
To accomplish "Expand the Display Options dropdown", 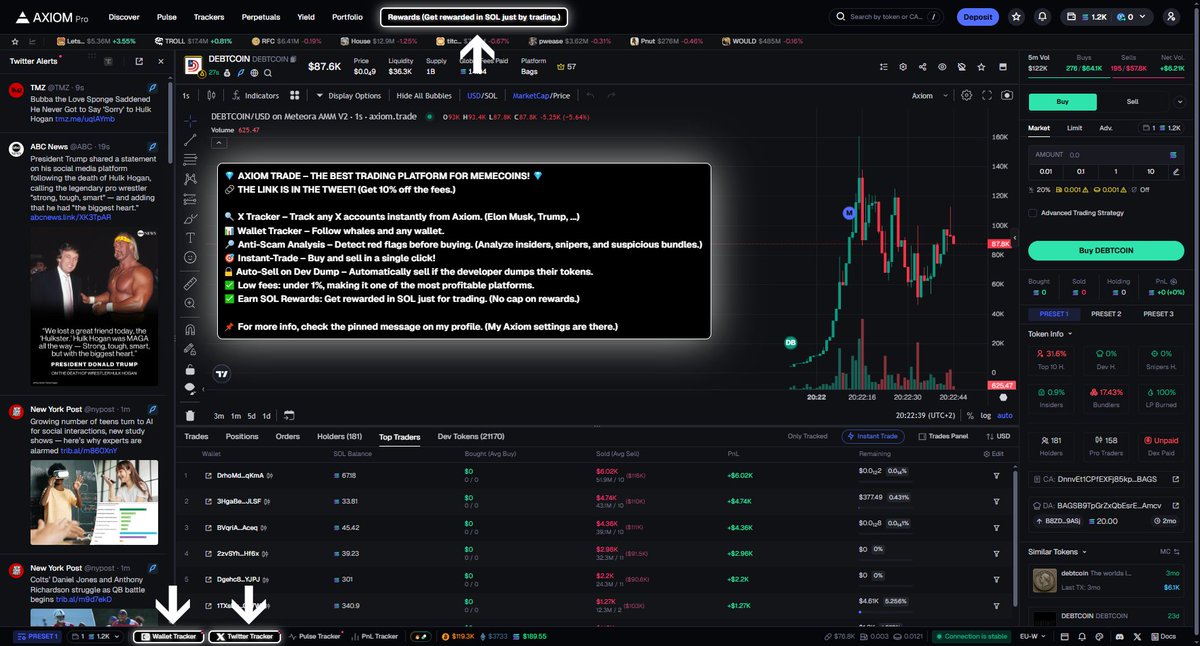I will [348, 96].
